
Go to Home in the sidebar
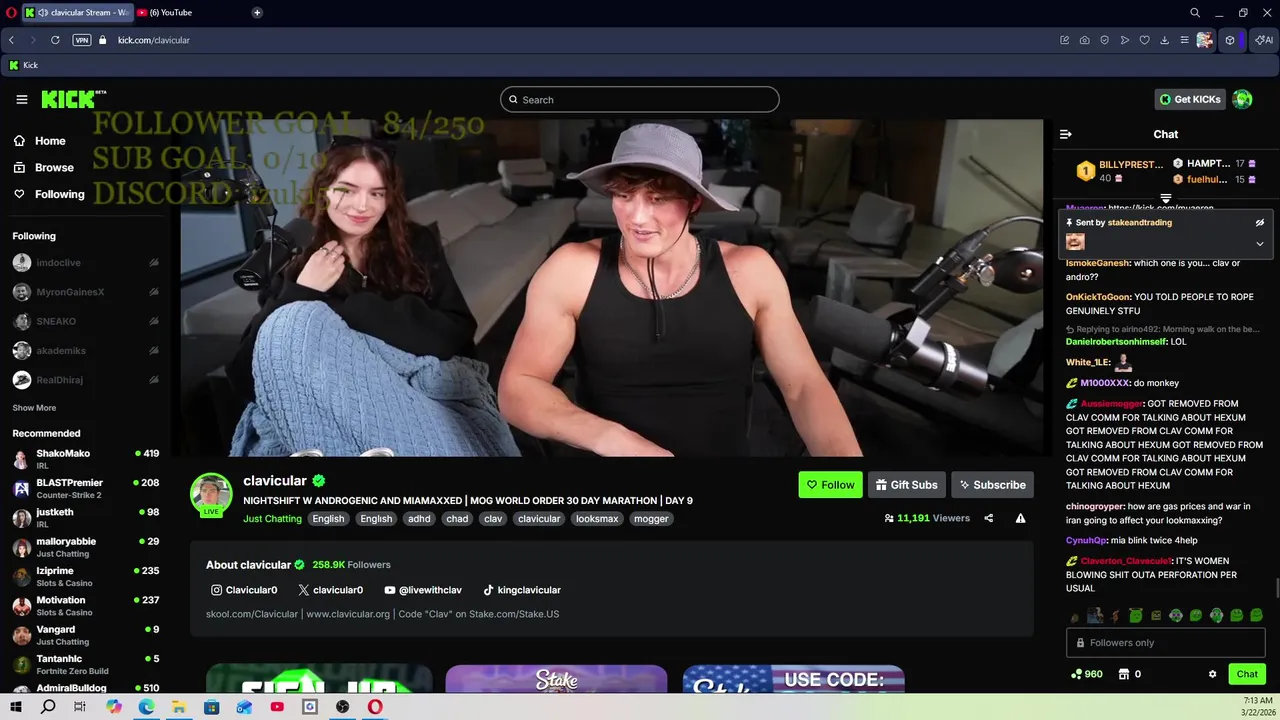click(x=50, y=141)
